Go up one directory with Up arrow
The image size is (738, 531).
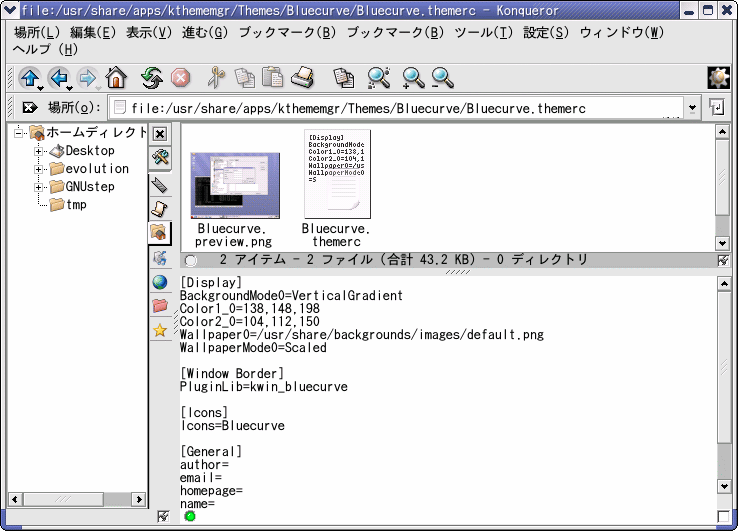point(30,77)
